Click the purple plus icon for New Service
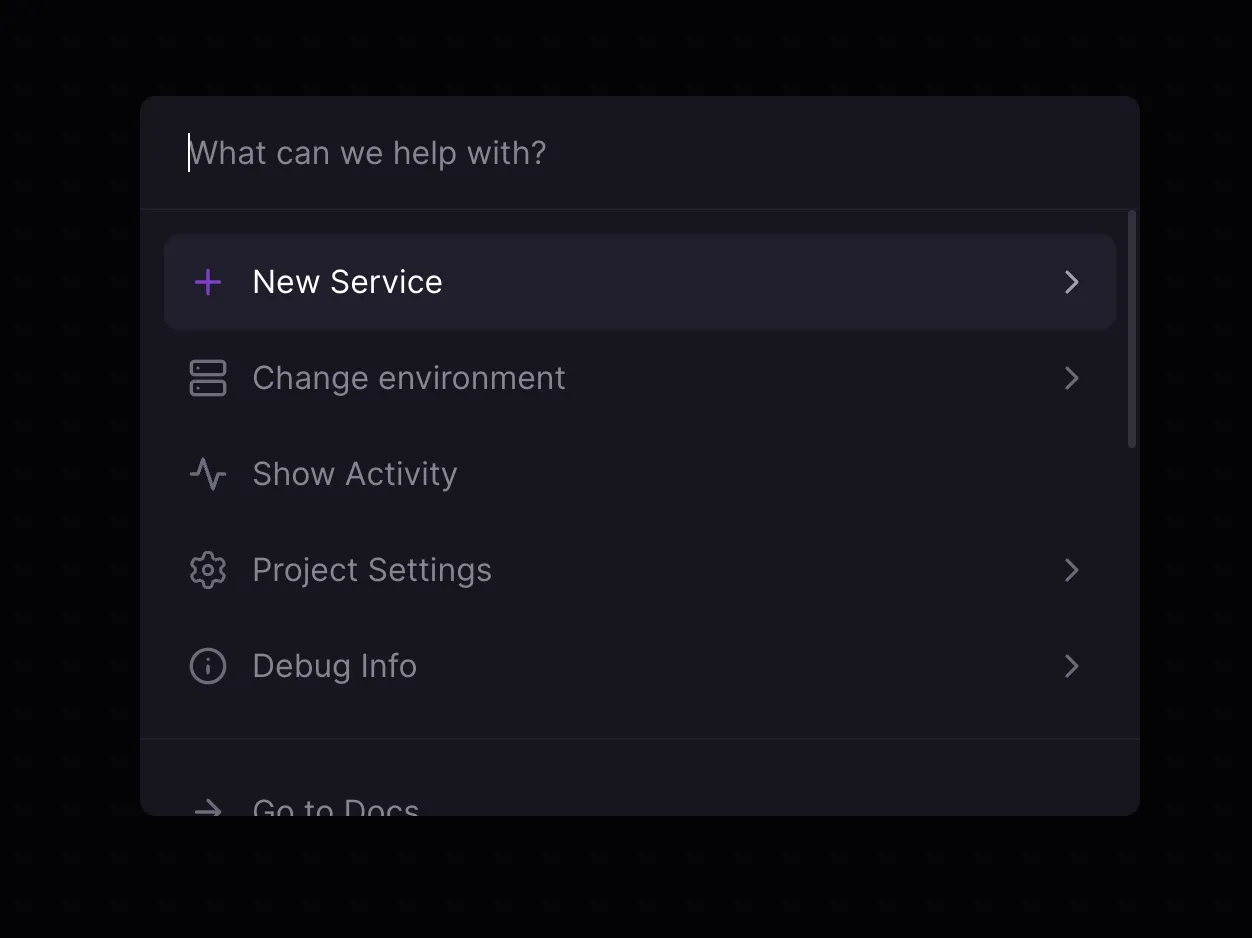Screen dimensions: 1252x938 click(x=208, y=282)
